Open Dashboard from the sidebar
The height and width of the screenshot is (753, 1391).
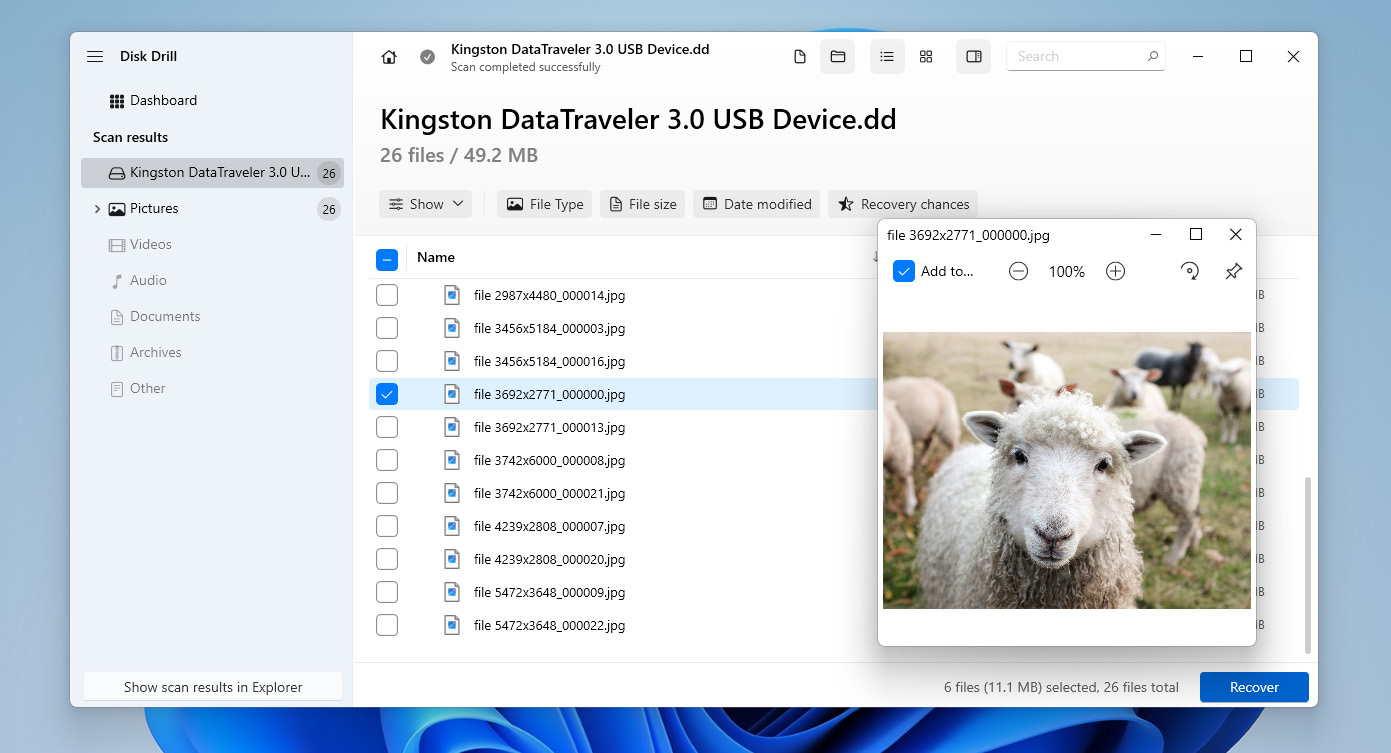point(153,101)
